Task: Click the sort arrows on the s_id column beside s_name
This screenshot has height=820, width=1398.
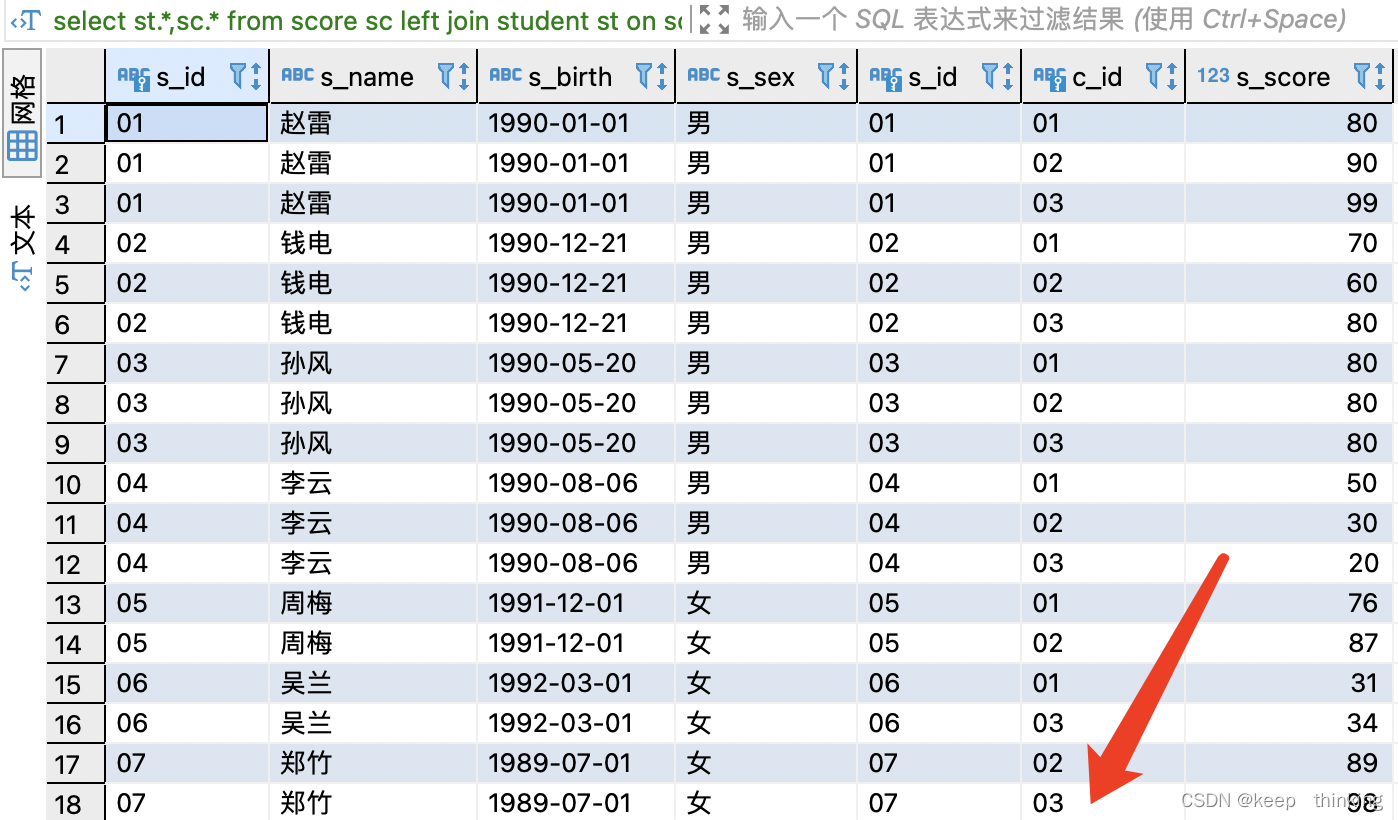Action: click(254, 76)
